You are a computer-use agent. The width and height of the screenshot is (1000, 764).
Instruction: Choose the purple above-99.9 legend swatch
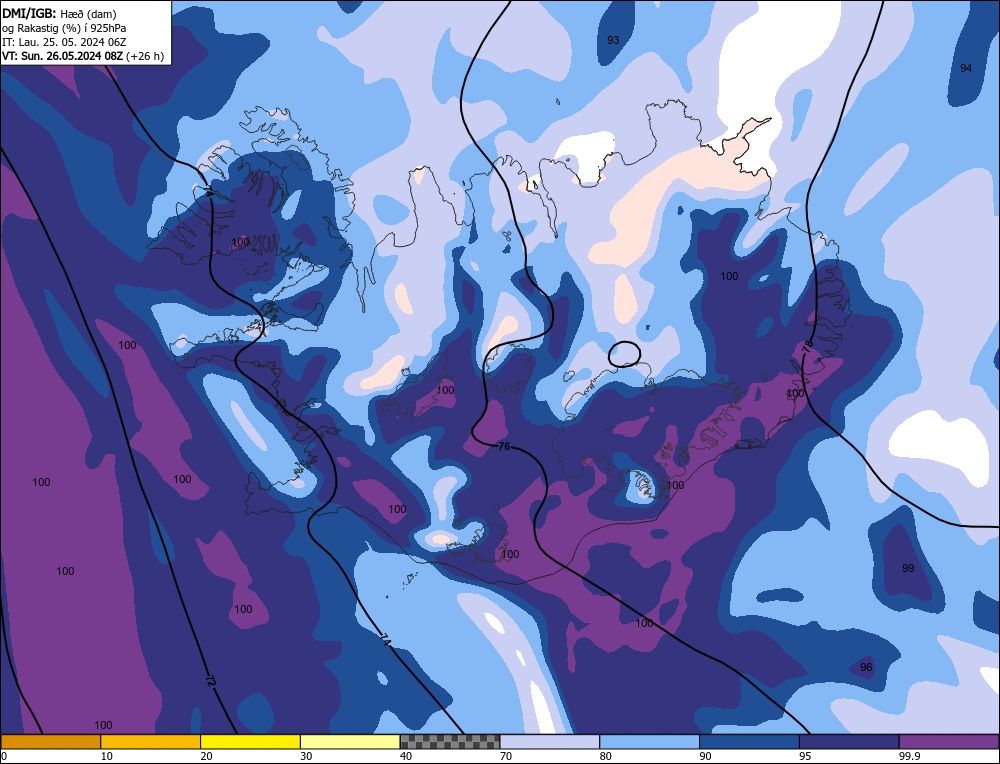(949, 741)
